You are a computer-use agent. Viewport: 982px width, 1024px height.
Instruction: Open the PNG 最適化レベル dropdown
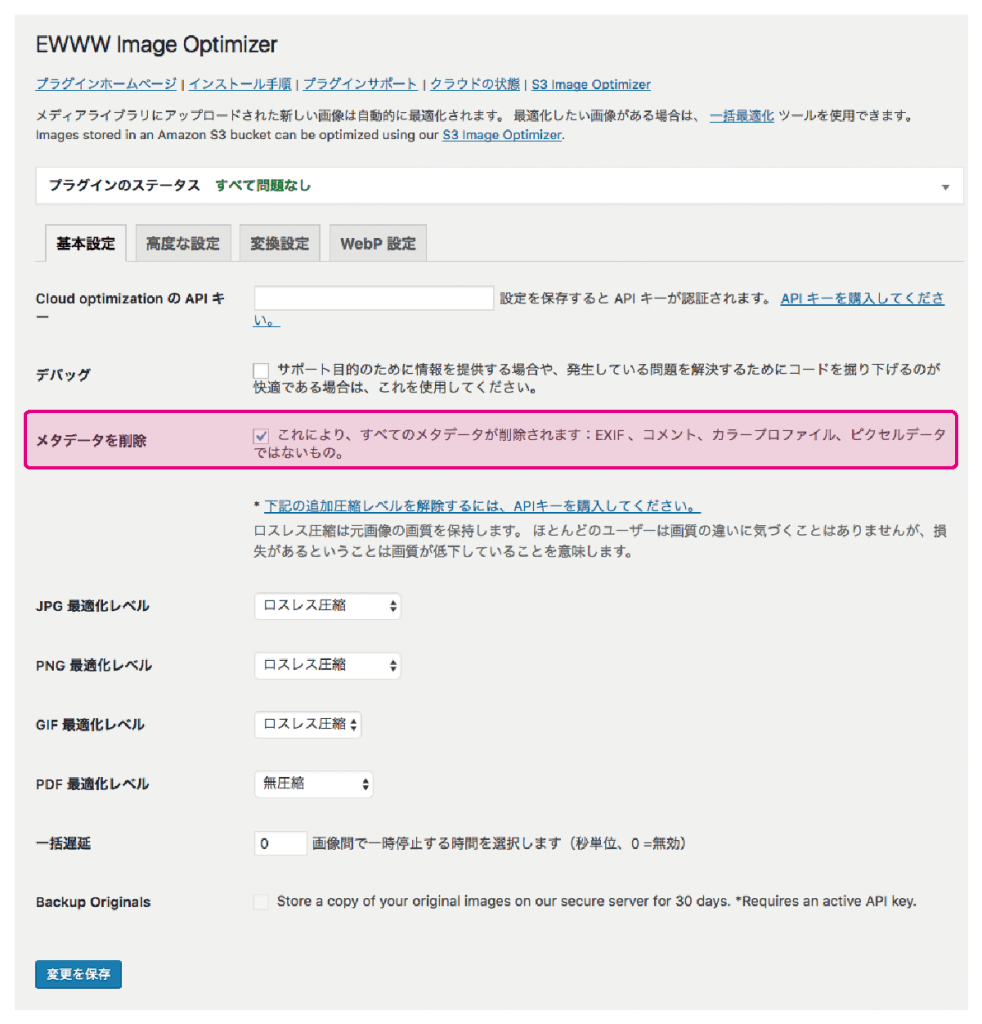click(x=327, y=665)
